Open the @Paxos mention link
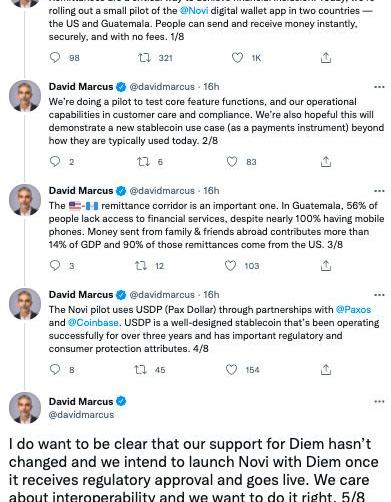Image resolution: width=391 pixels, height=502 pixels. pyautogui.click(x=353, y=310)
